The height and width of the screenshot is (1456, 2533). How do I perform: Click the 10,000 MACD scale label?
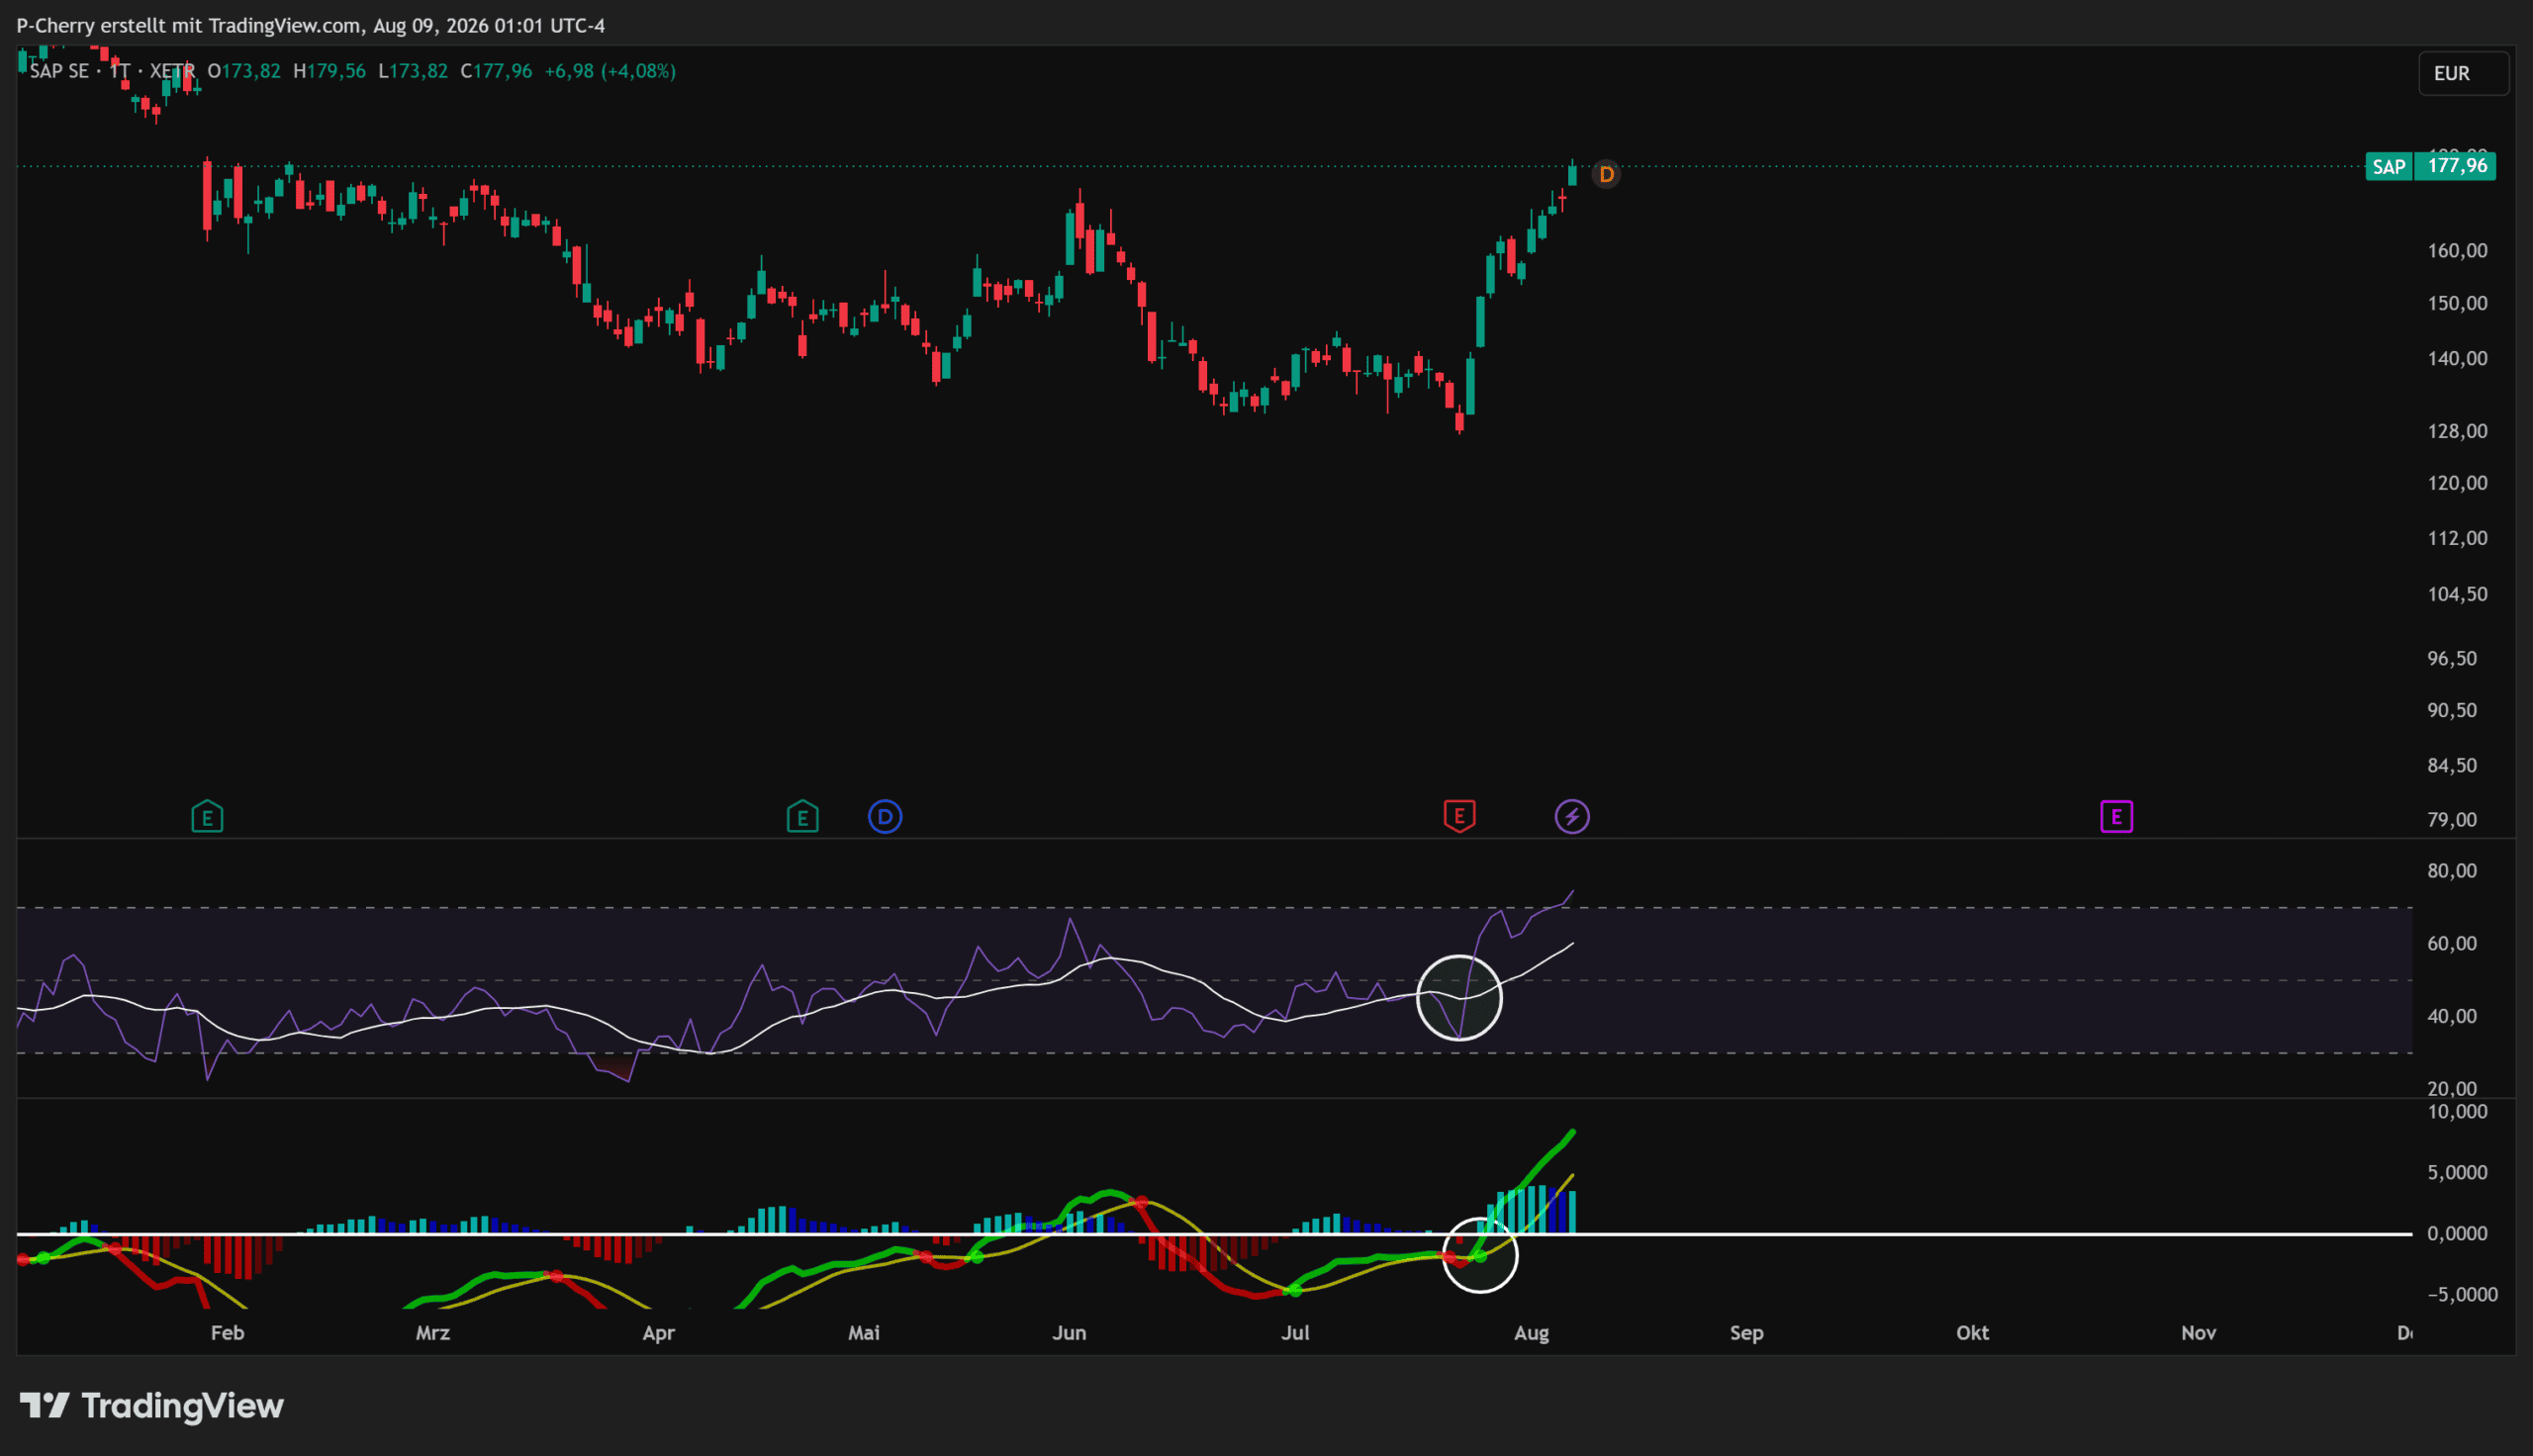(x=2457, y=1112)
